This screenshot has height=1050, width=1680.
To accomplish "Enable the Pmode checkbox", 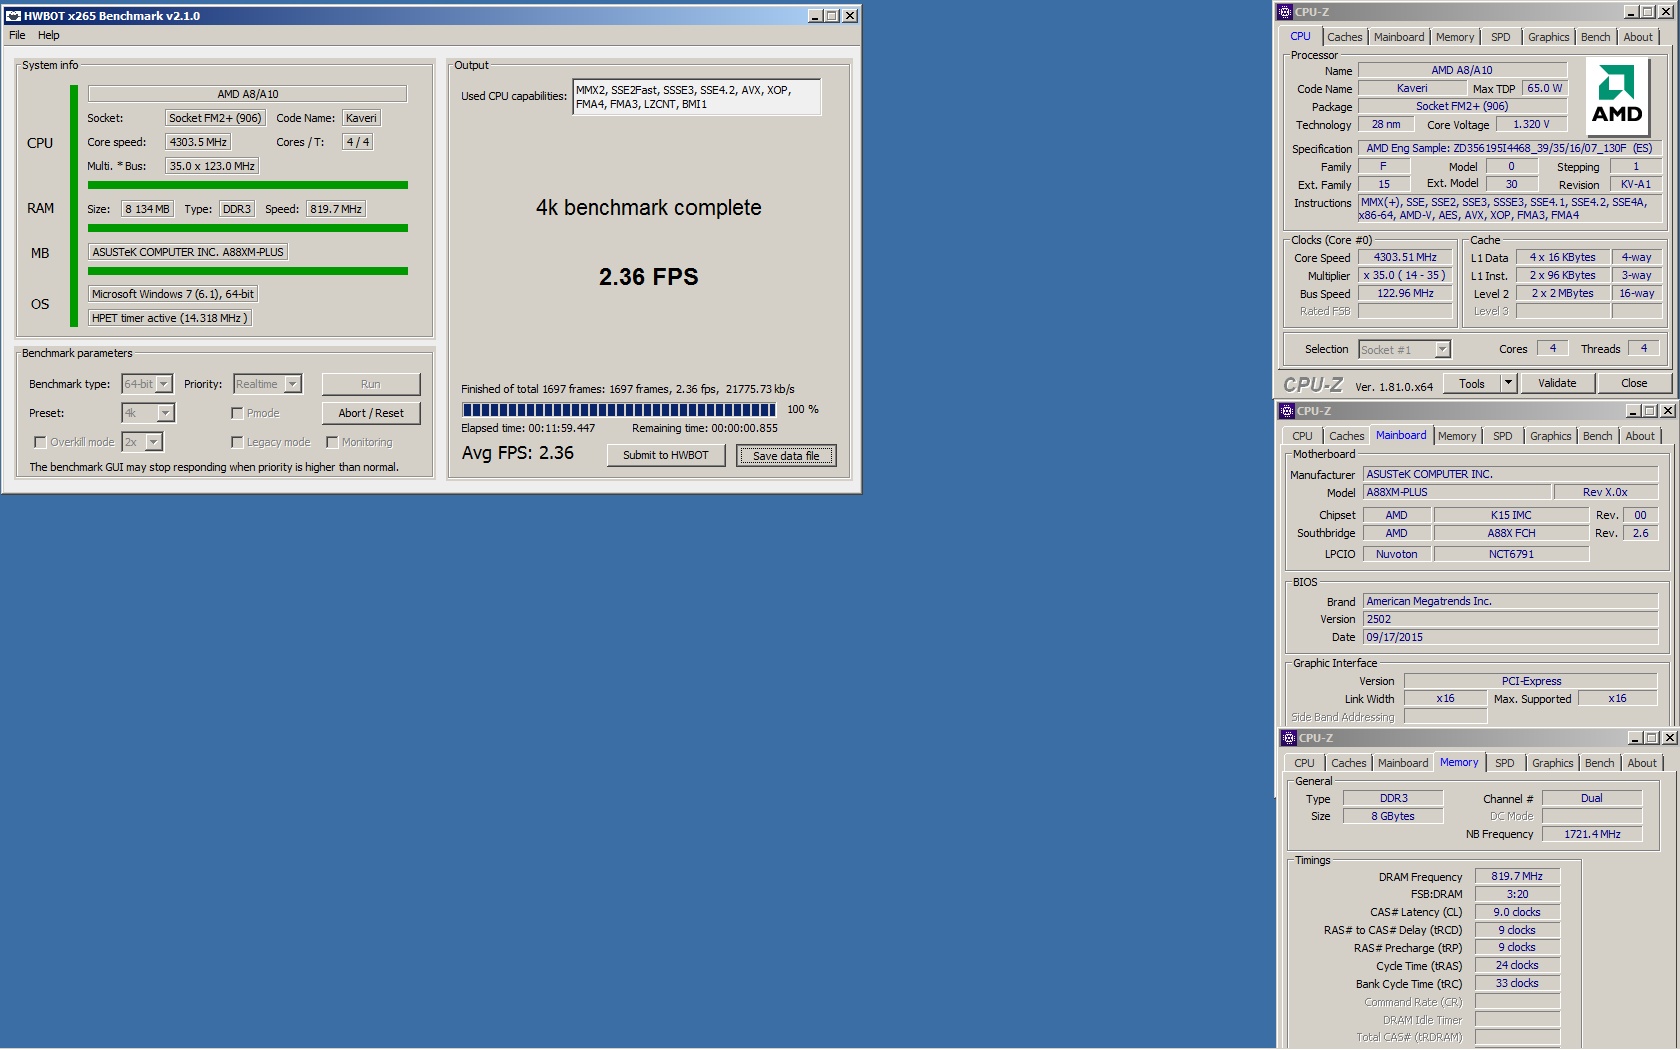I will [x=237, y=413].
